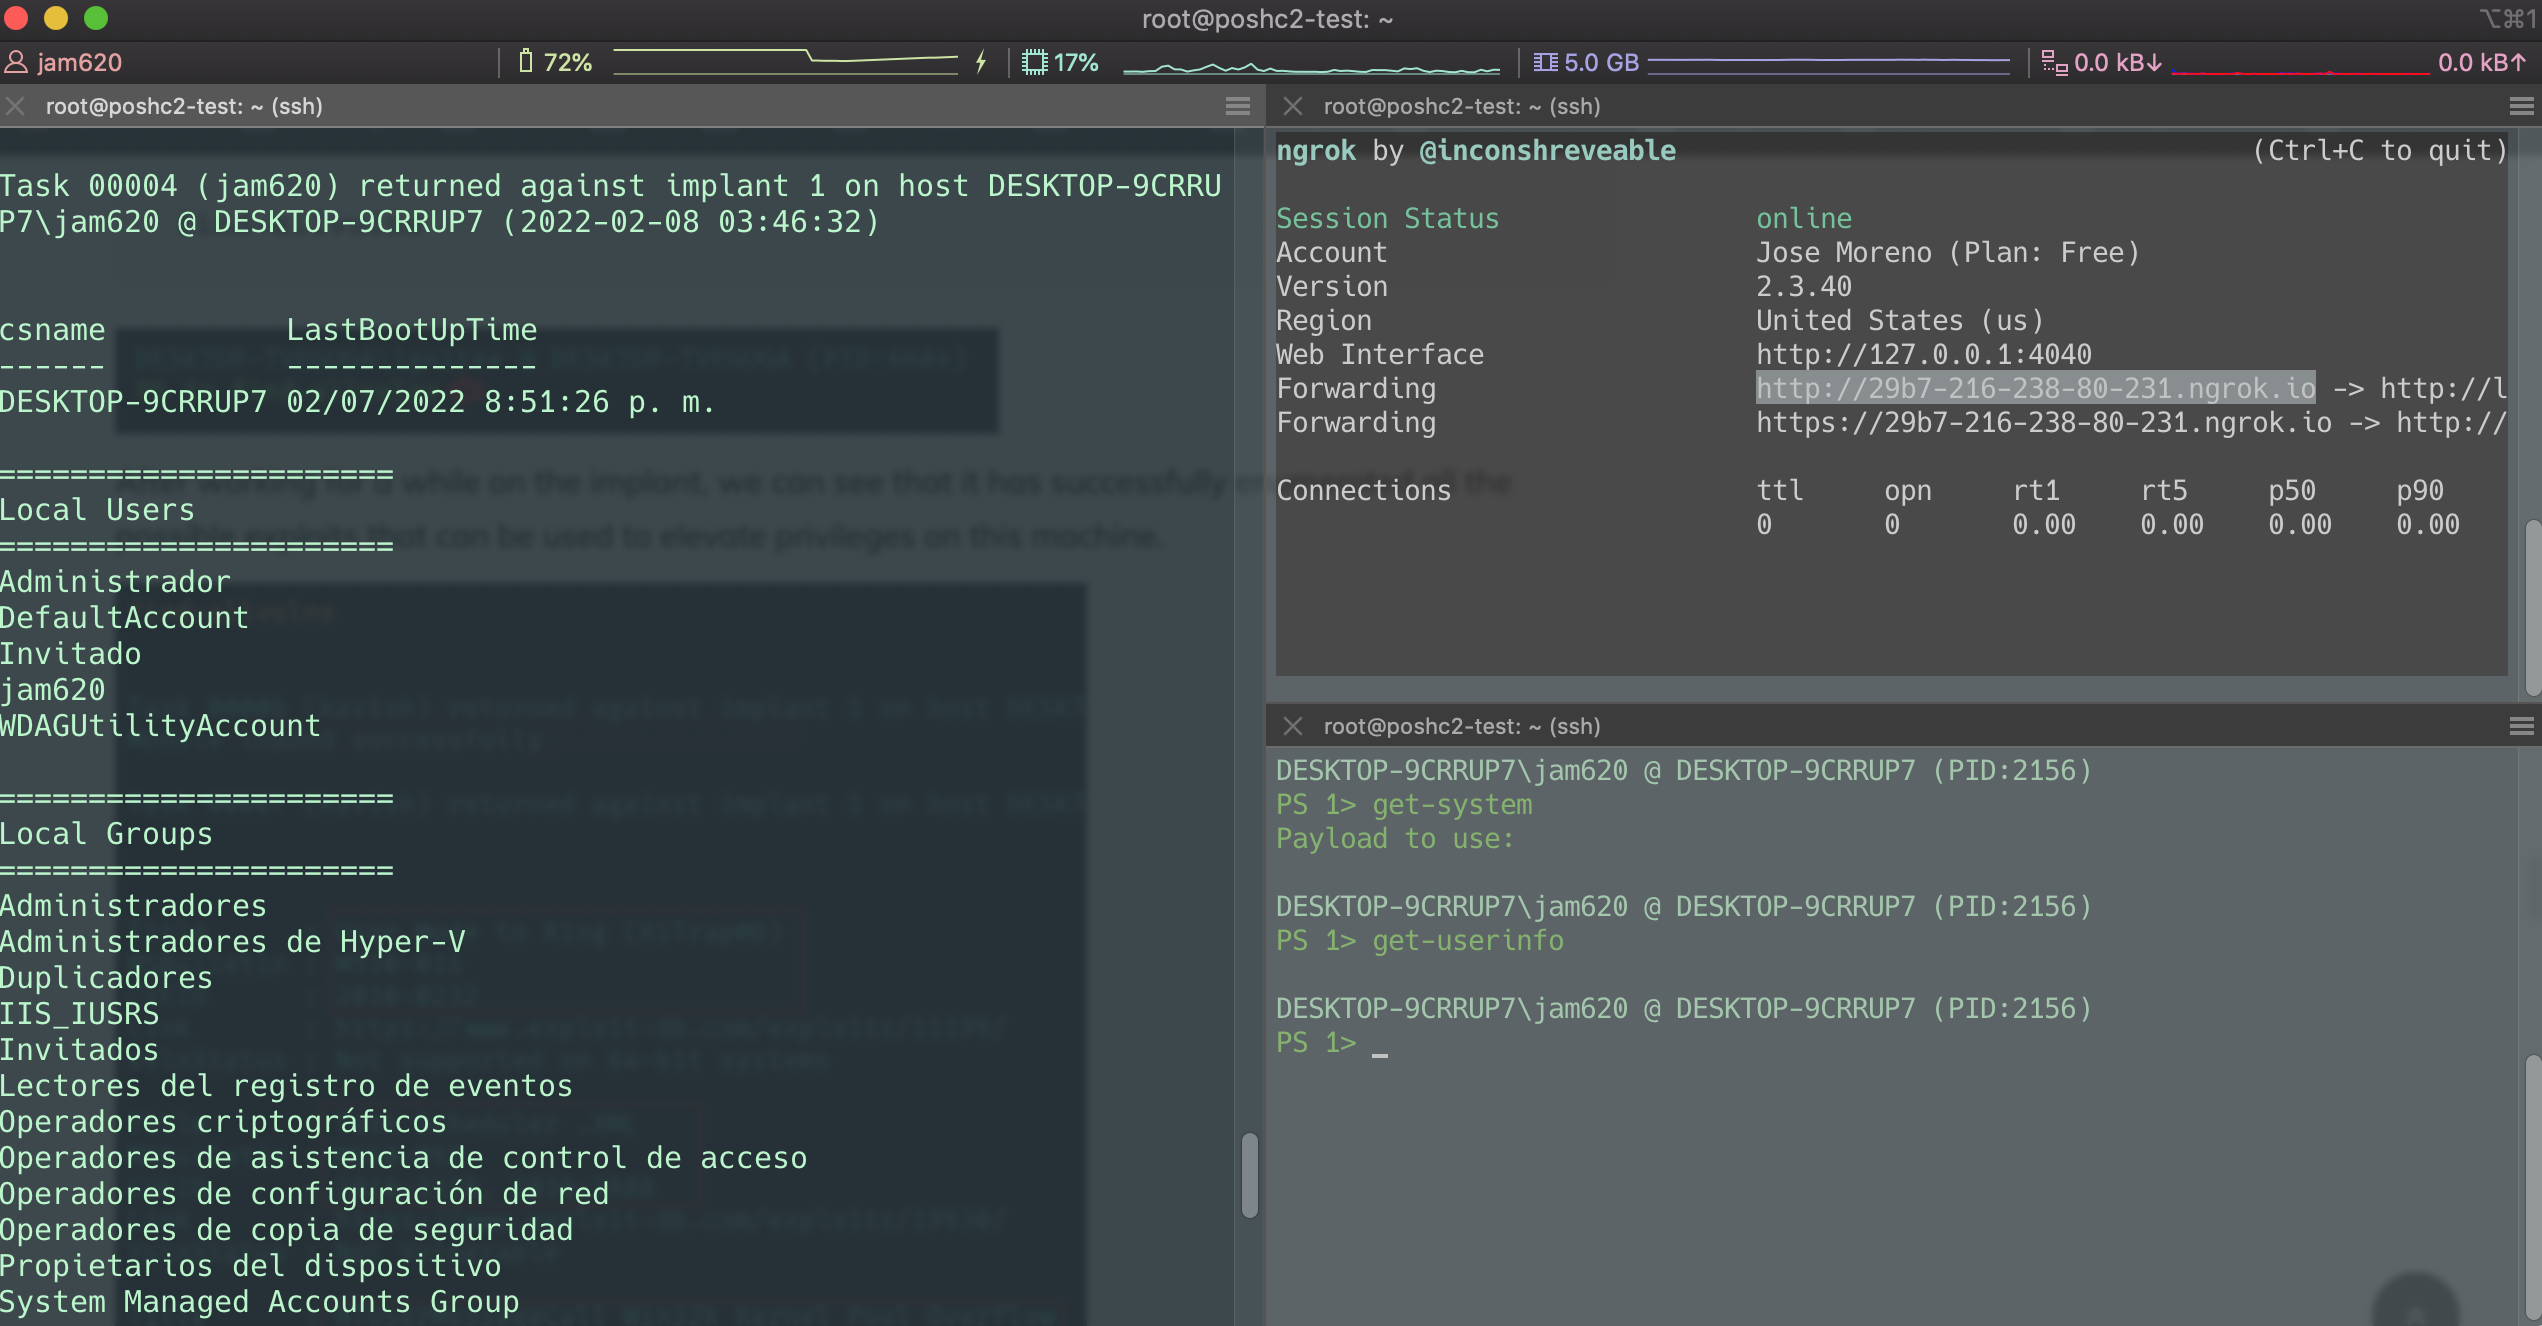Click the 'Connections' label
This screenshot has width=2542, height=1326.
click(x=1363, y=490)
